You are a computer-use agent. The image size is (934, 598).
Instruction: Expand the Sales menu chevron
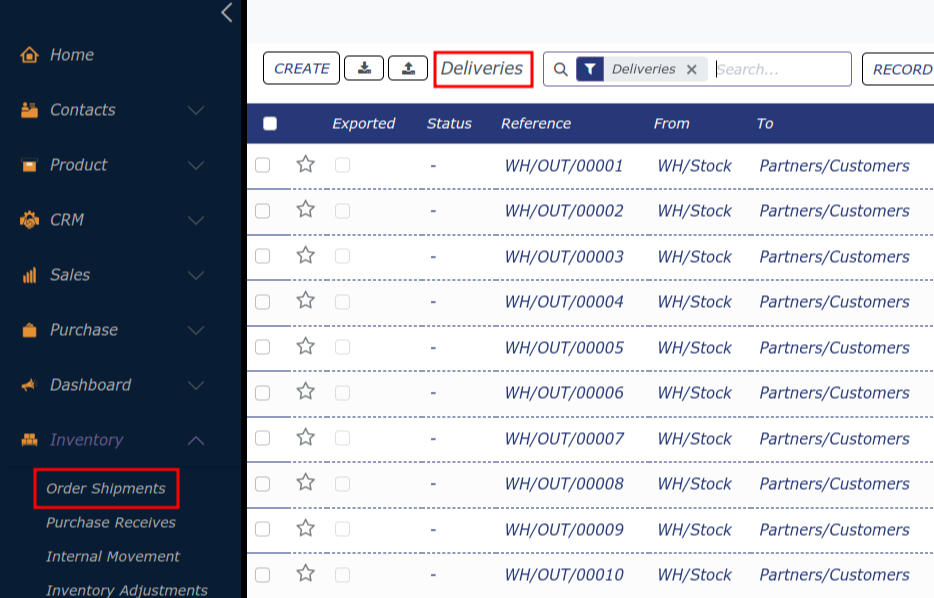[x=196, y=275]
